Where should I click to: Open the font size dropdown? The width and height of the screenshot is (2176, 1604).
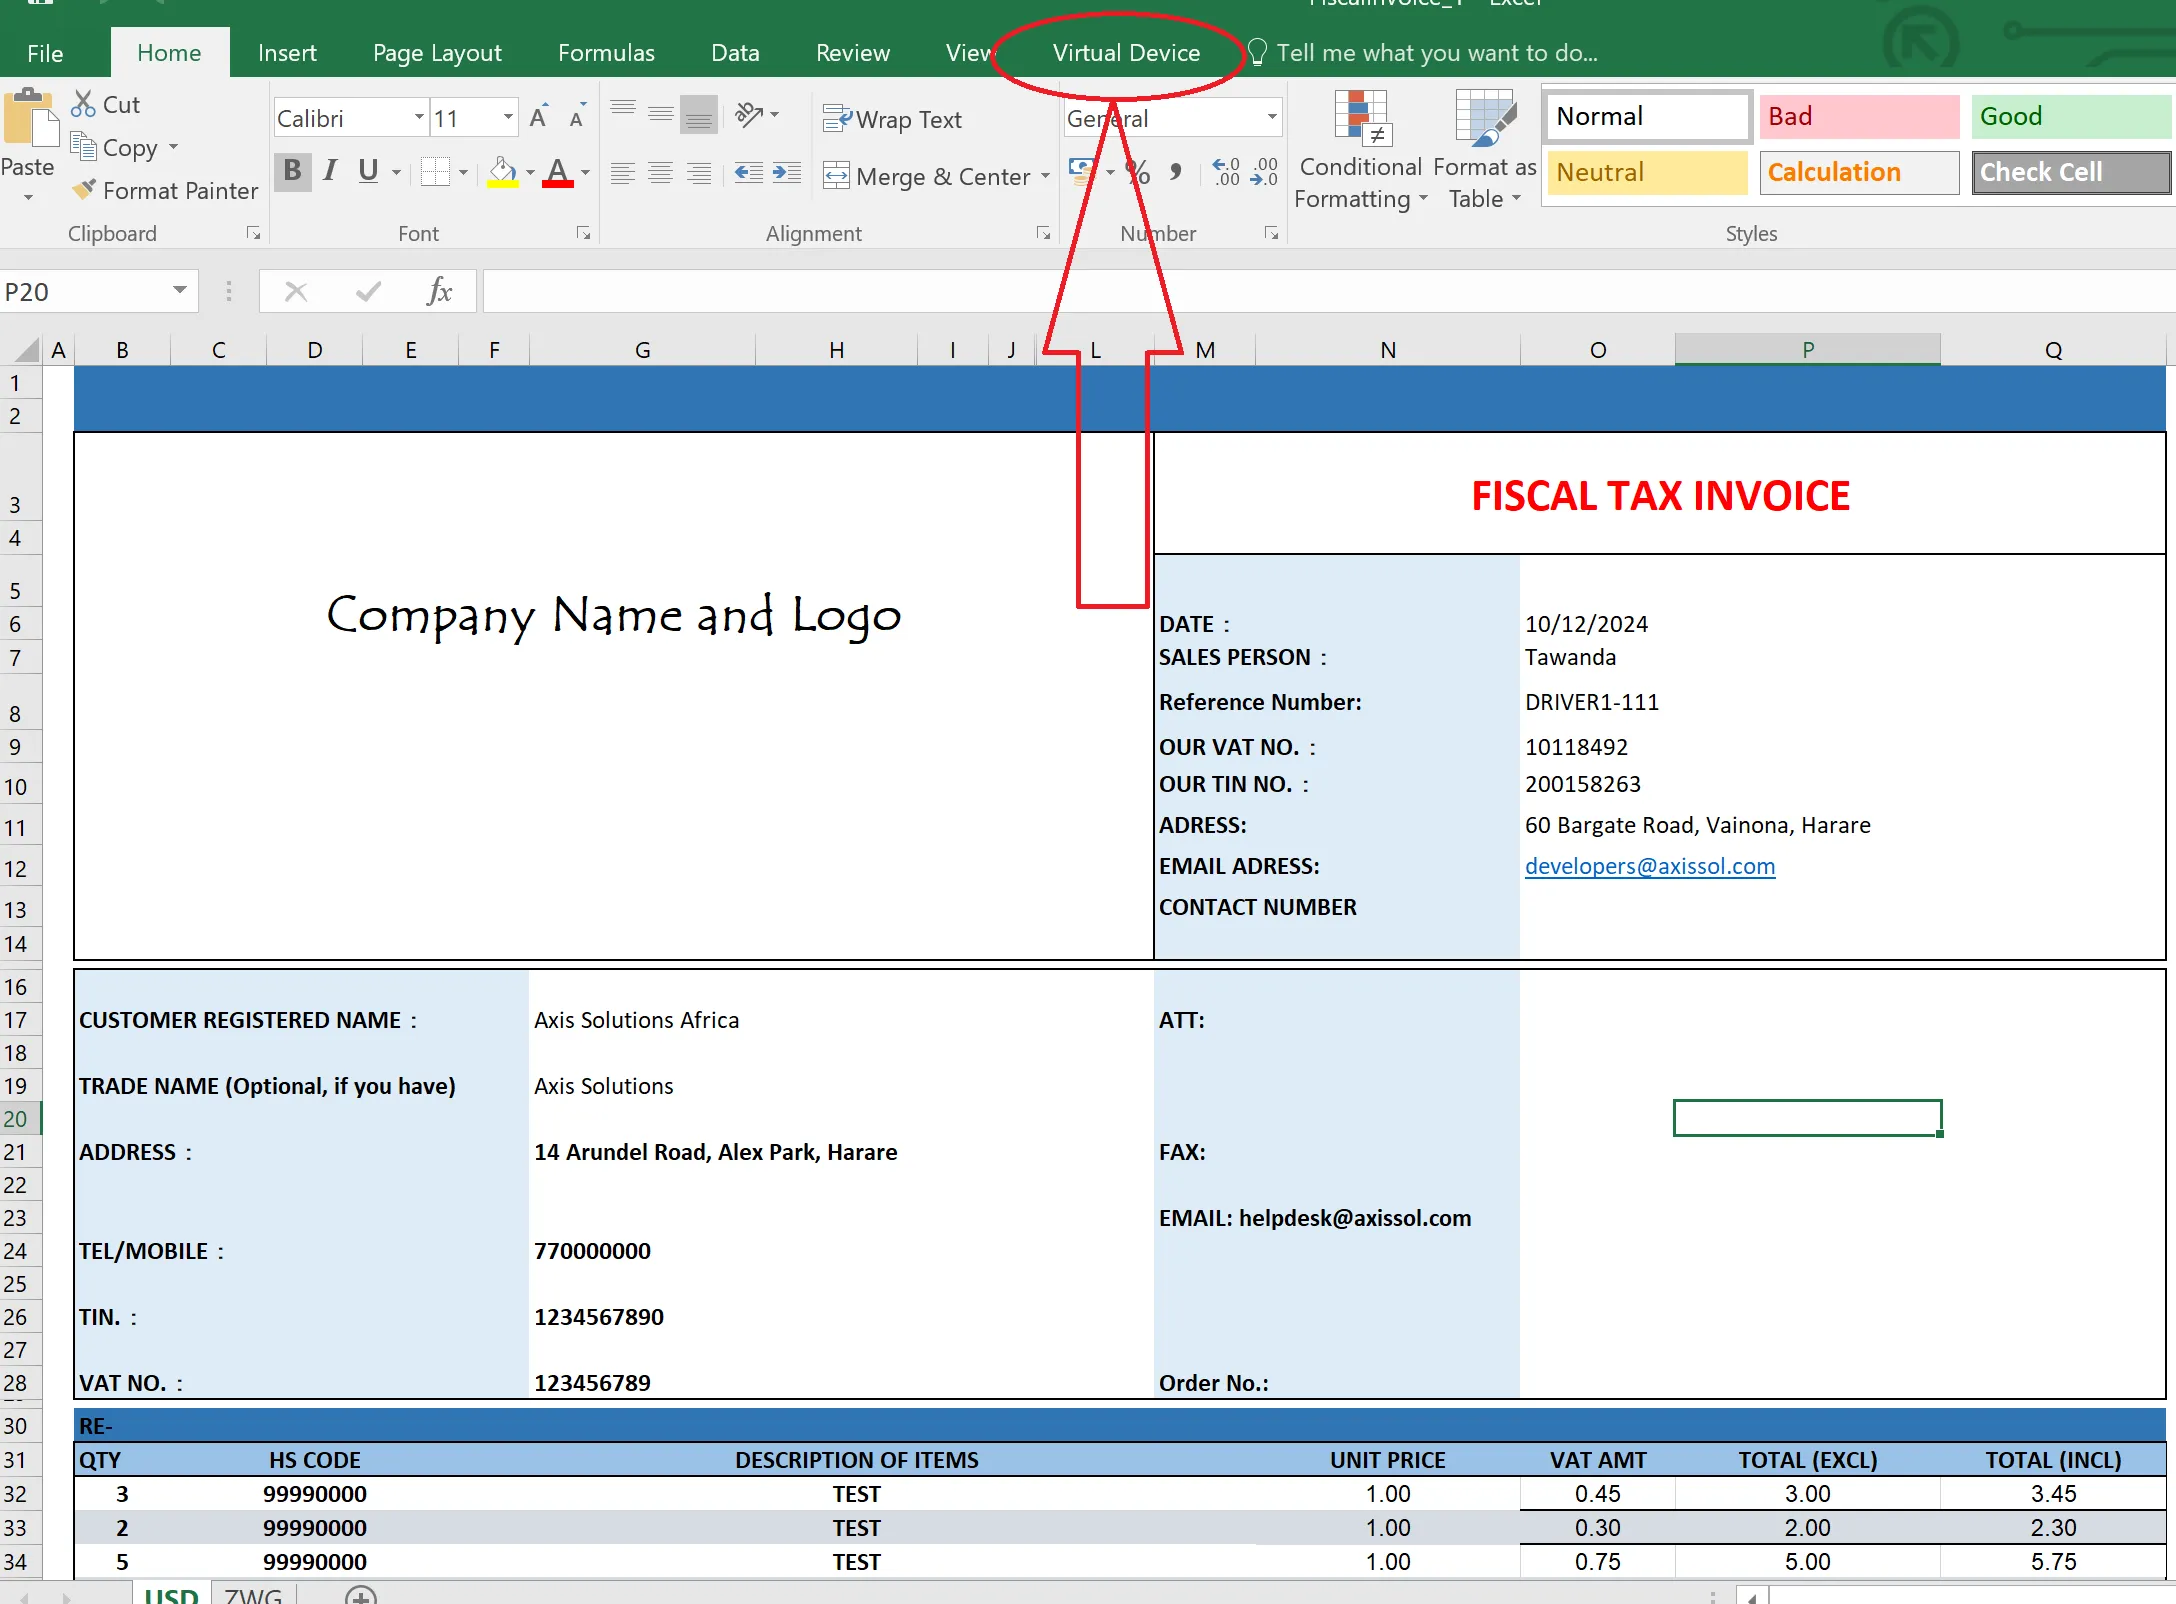pos(508,117)
